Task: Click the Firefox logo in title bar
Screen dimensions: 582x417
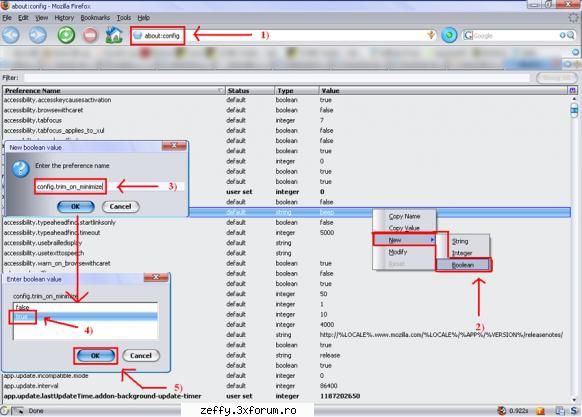Action: pyautogui.click(x=5, y=6)
